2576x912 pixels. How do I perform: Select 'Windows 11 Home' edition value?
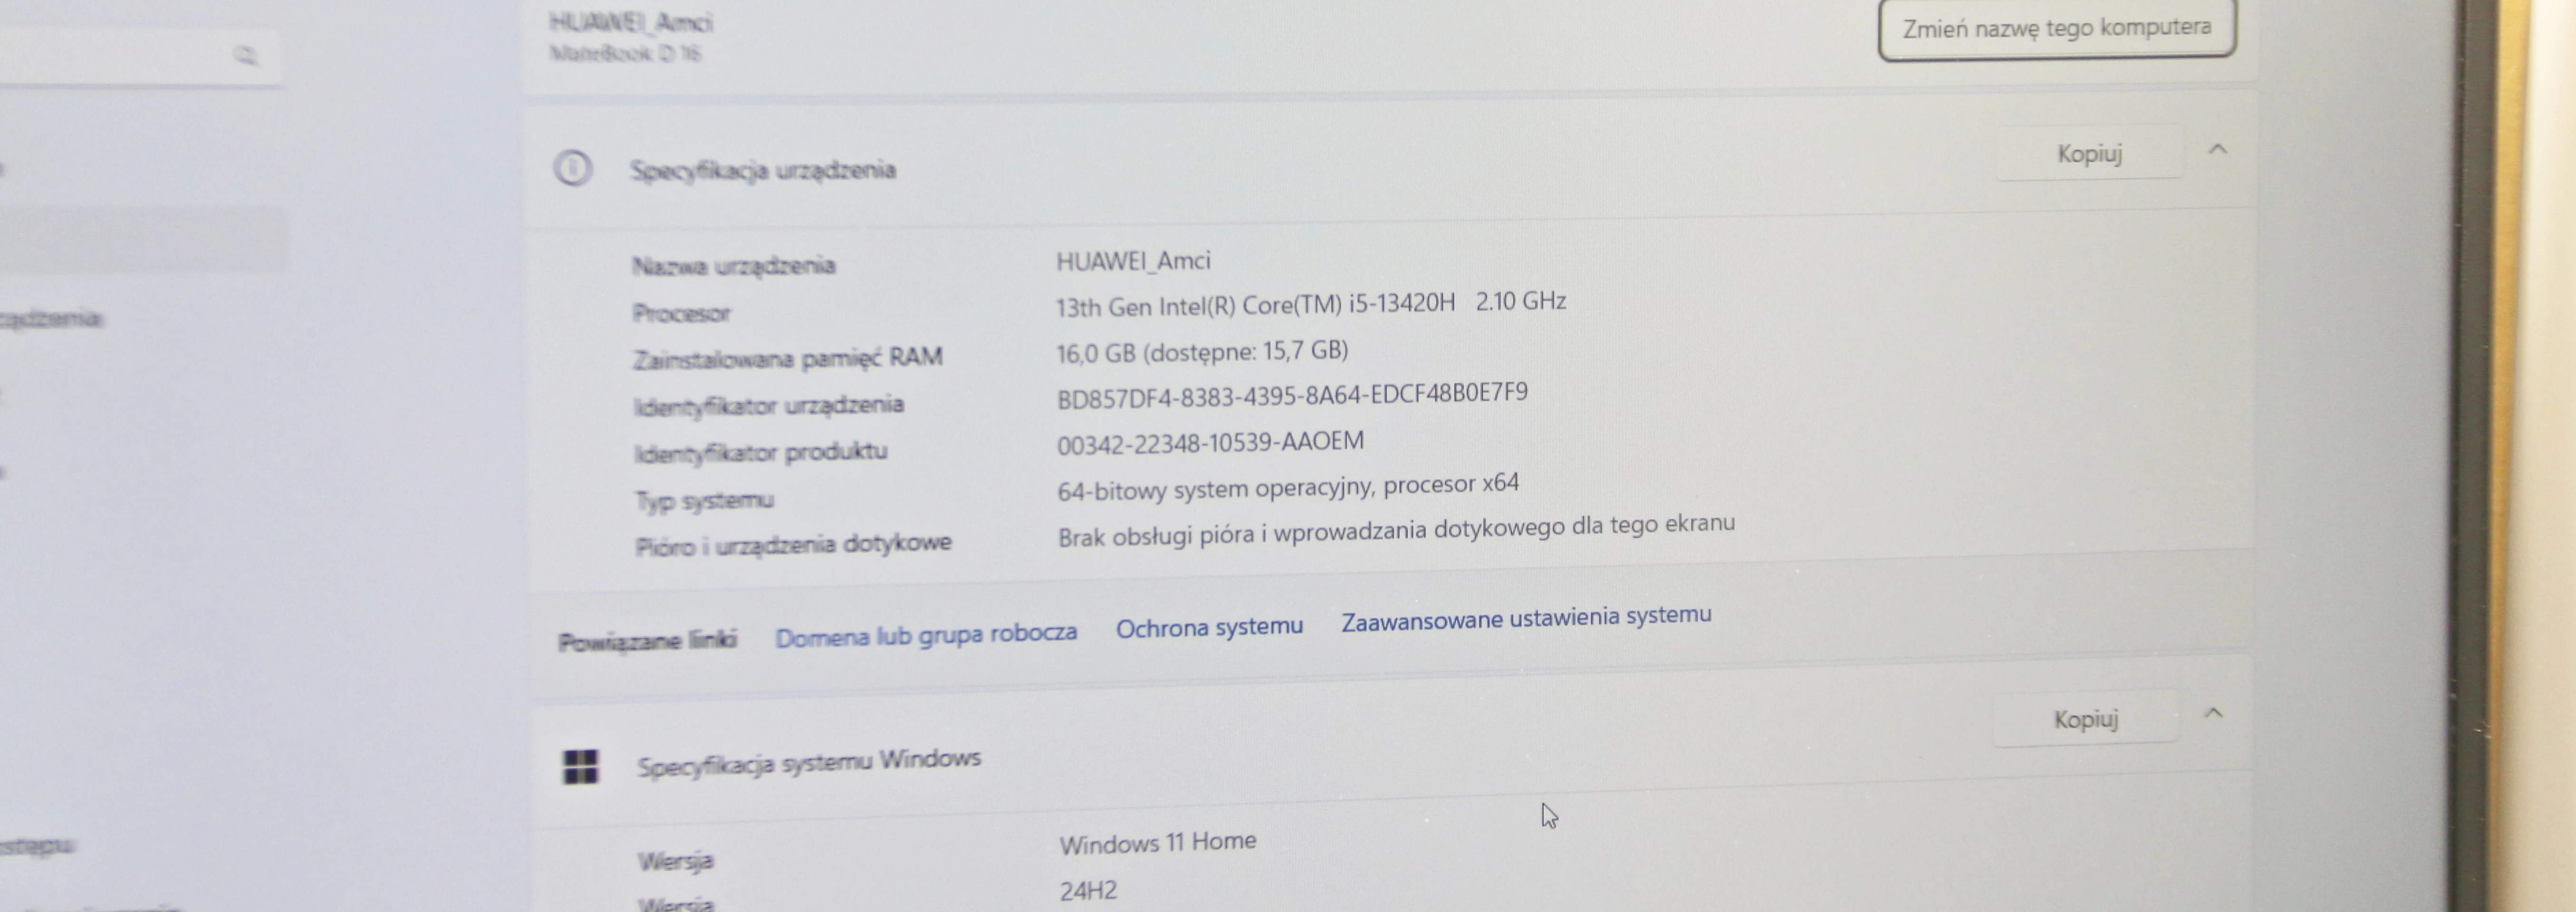coord(1158,843)
